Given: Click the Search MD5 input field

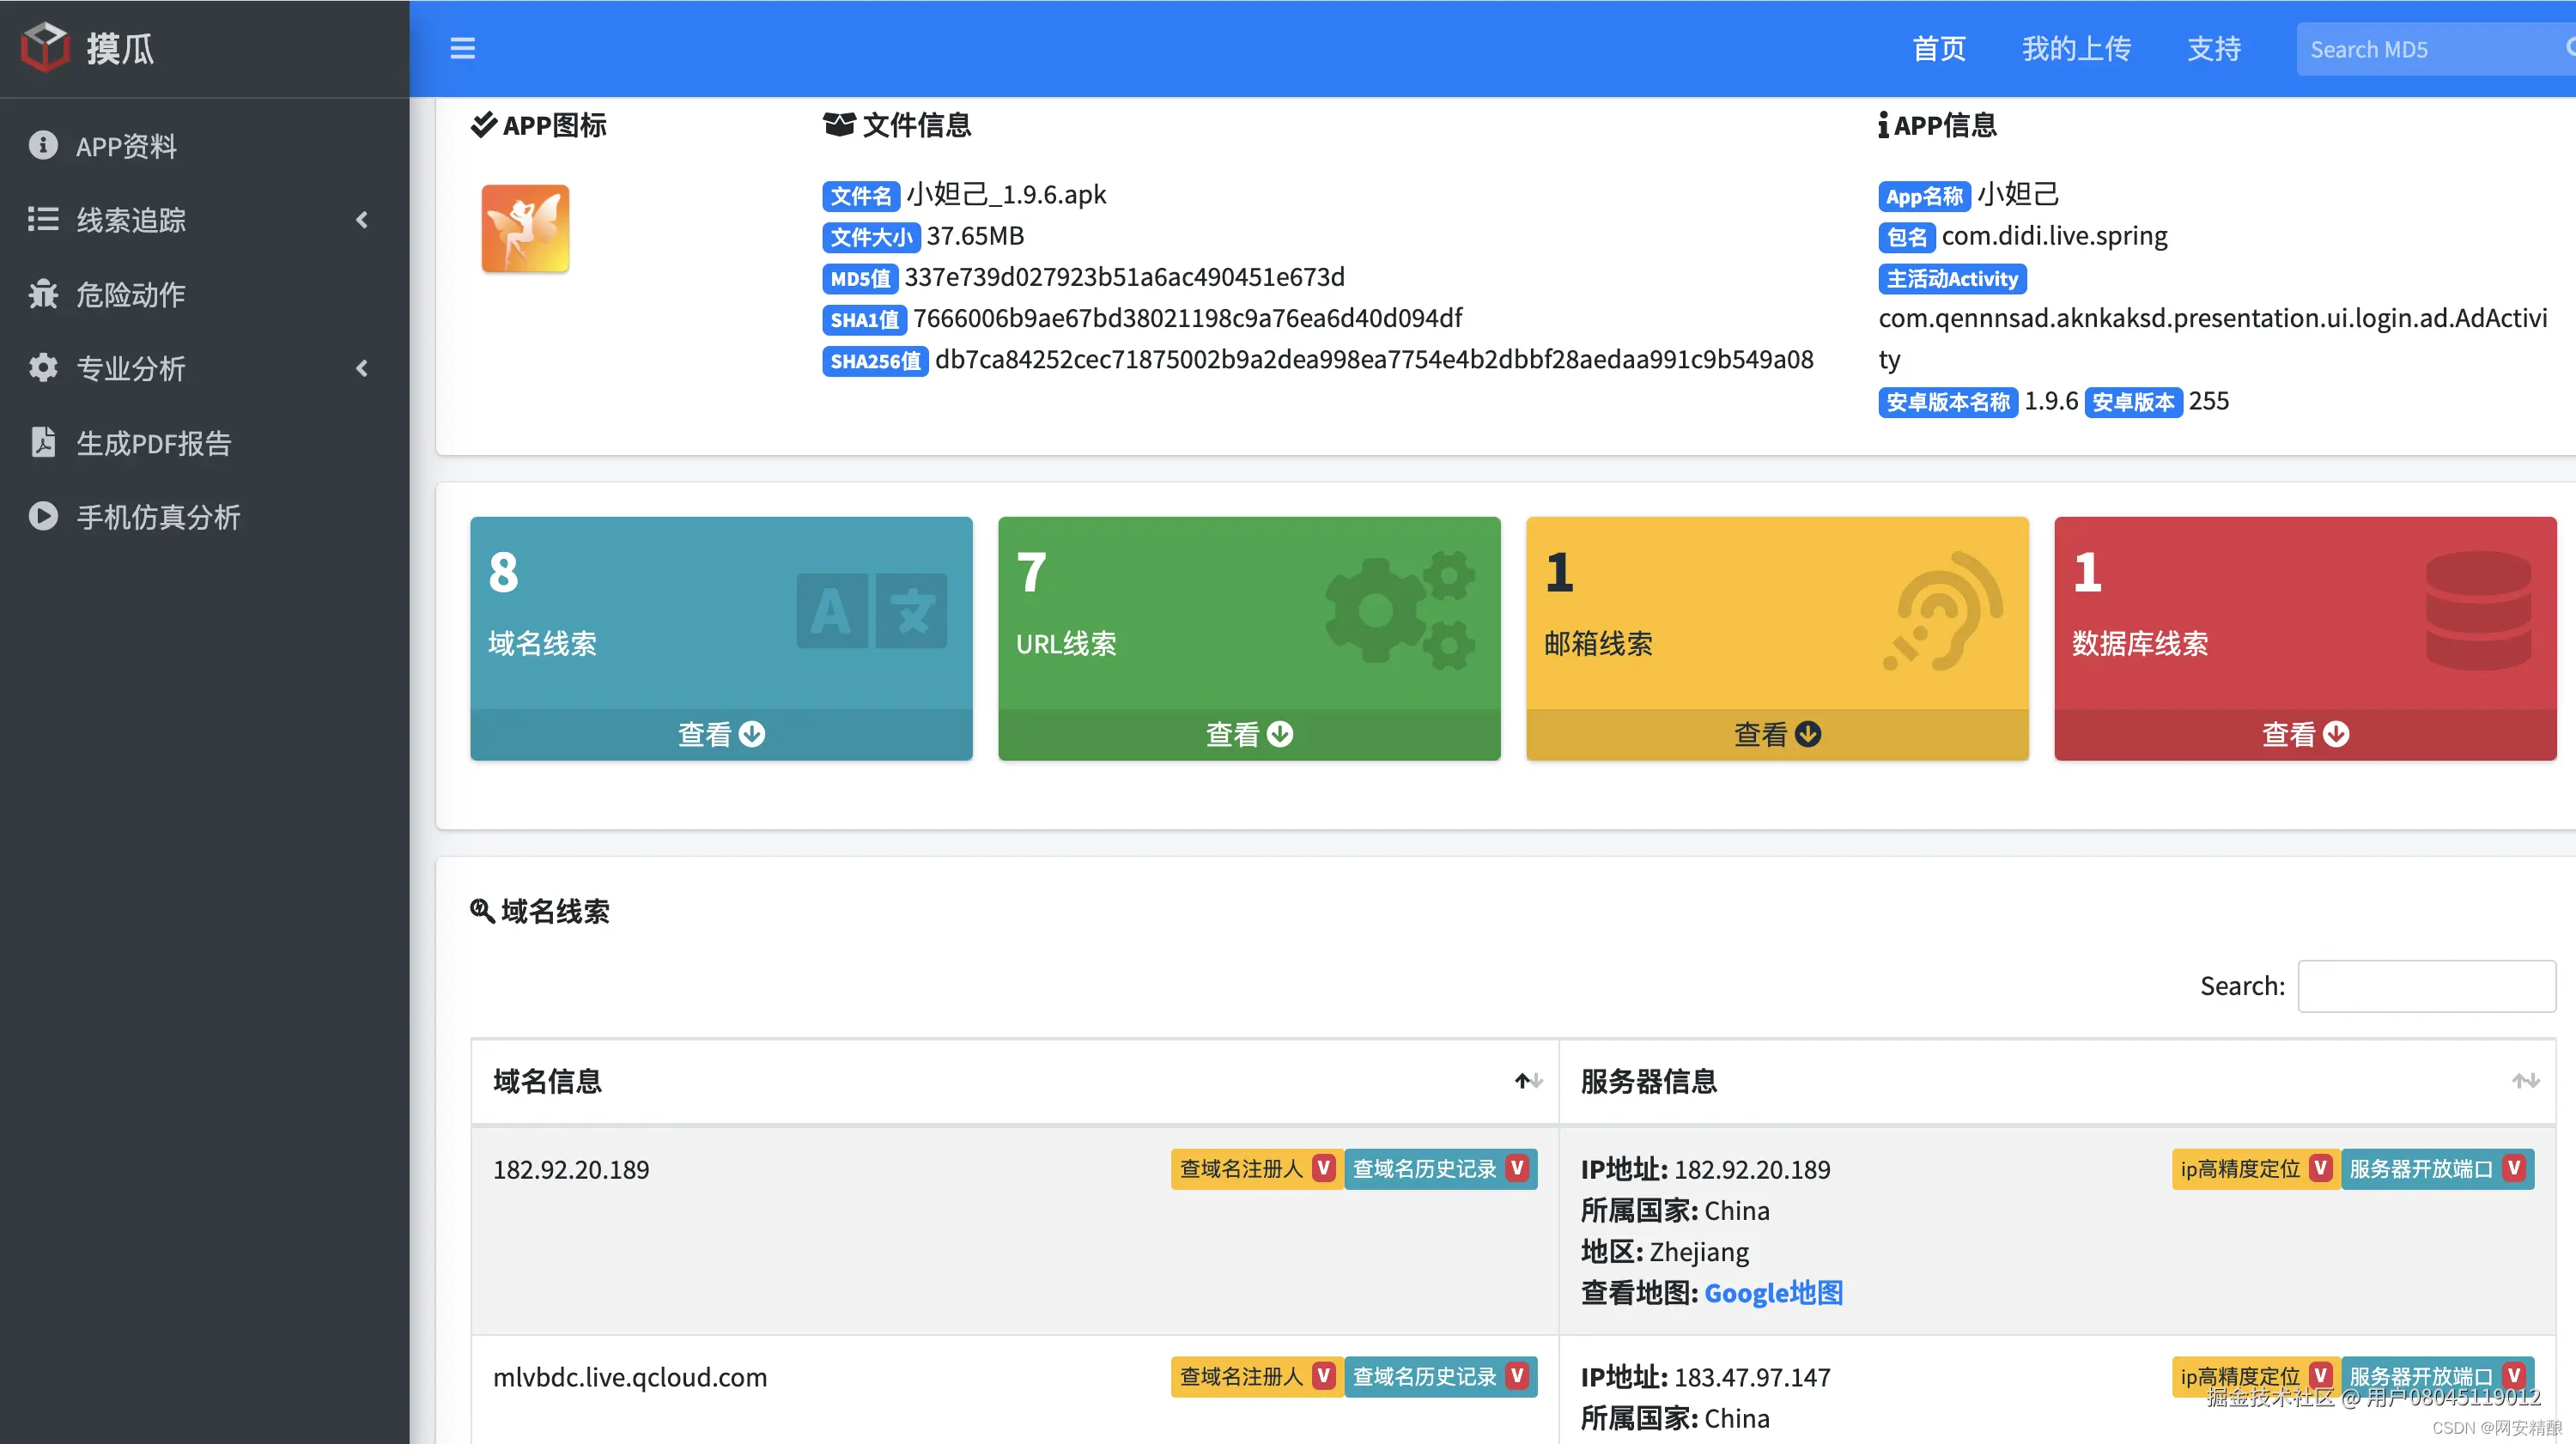Looking at the screenshot, I should 2430,47.
